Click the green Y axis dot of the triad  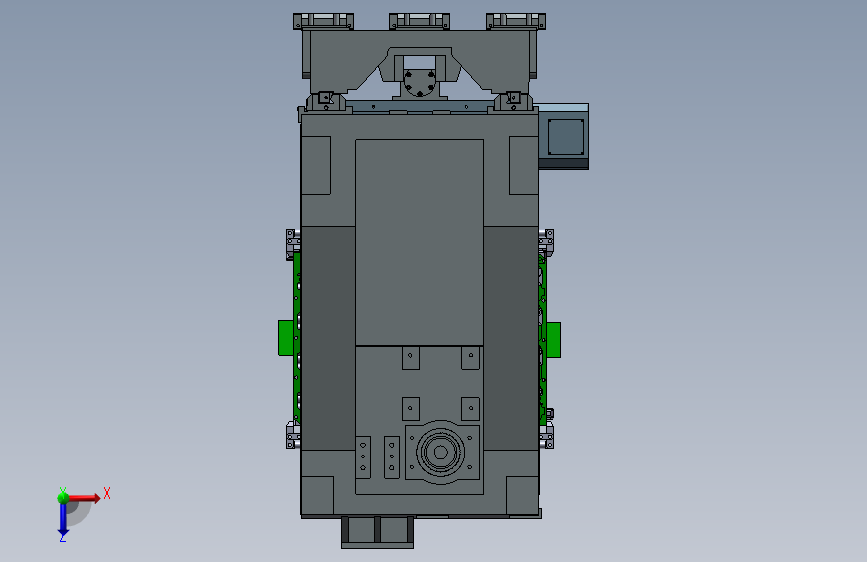(x=63, y=497)
